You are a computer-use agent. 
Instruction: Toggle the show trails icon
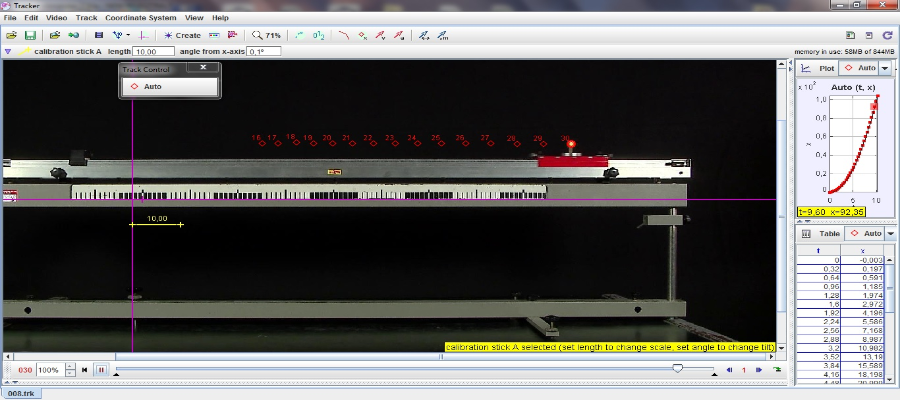click(300, 35)
